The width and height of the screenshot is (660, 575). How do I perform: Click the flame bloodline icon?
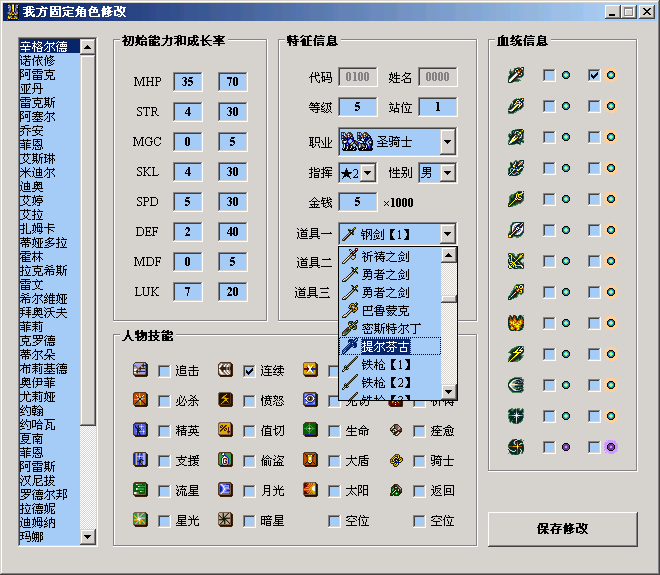(516, 323)
